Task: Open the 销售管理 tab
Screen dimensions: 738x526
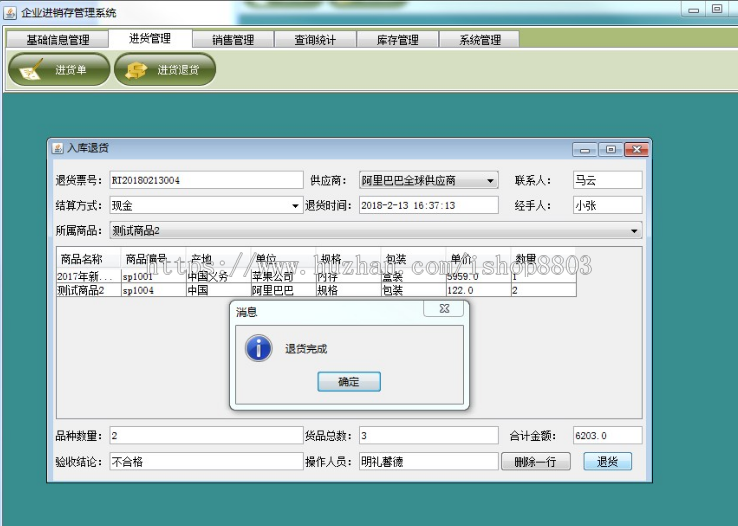Action: (x=233, y=40)
